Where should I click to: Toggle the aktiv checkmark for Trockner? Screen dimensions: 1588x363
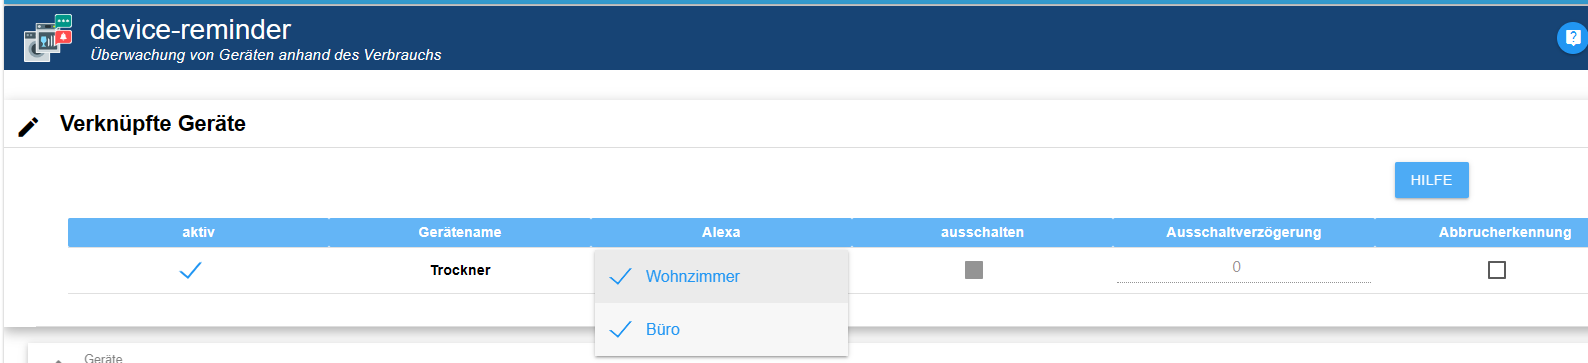pos(190,270)
